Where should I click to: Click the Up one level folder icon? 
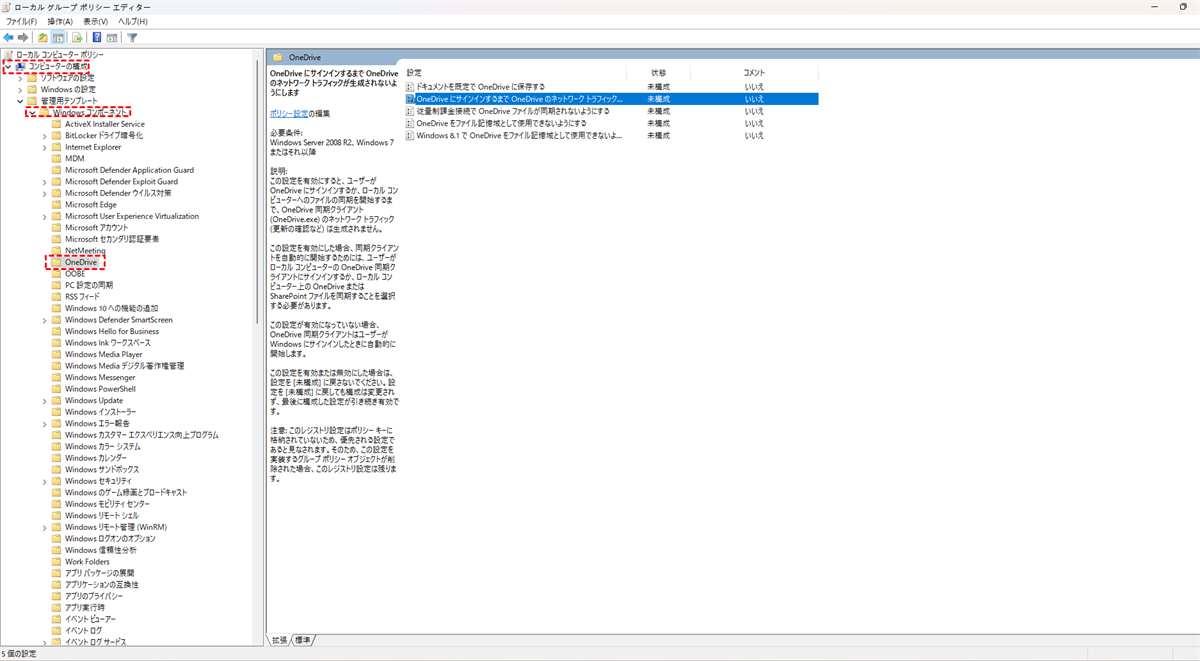click(x=43, y=37)
